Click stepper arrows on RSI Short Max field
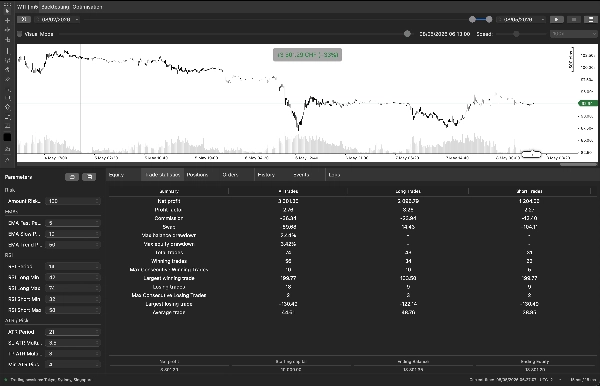Viewport: 600px width, 386px height. [x=97, y=310]
